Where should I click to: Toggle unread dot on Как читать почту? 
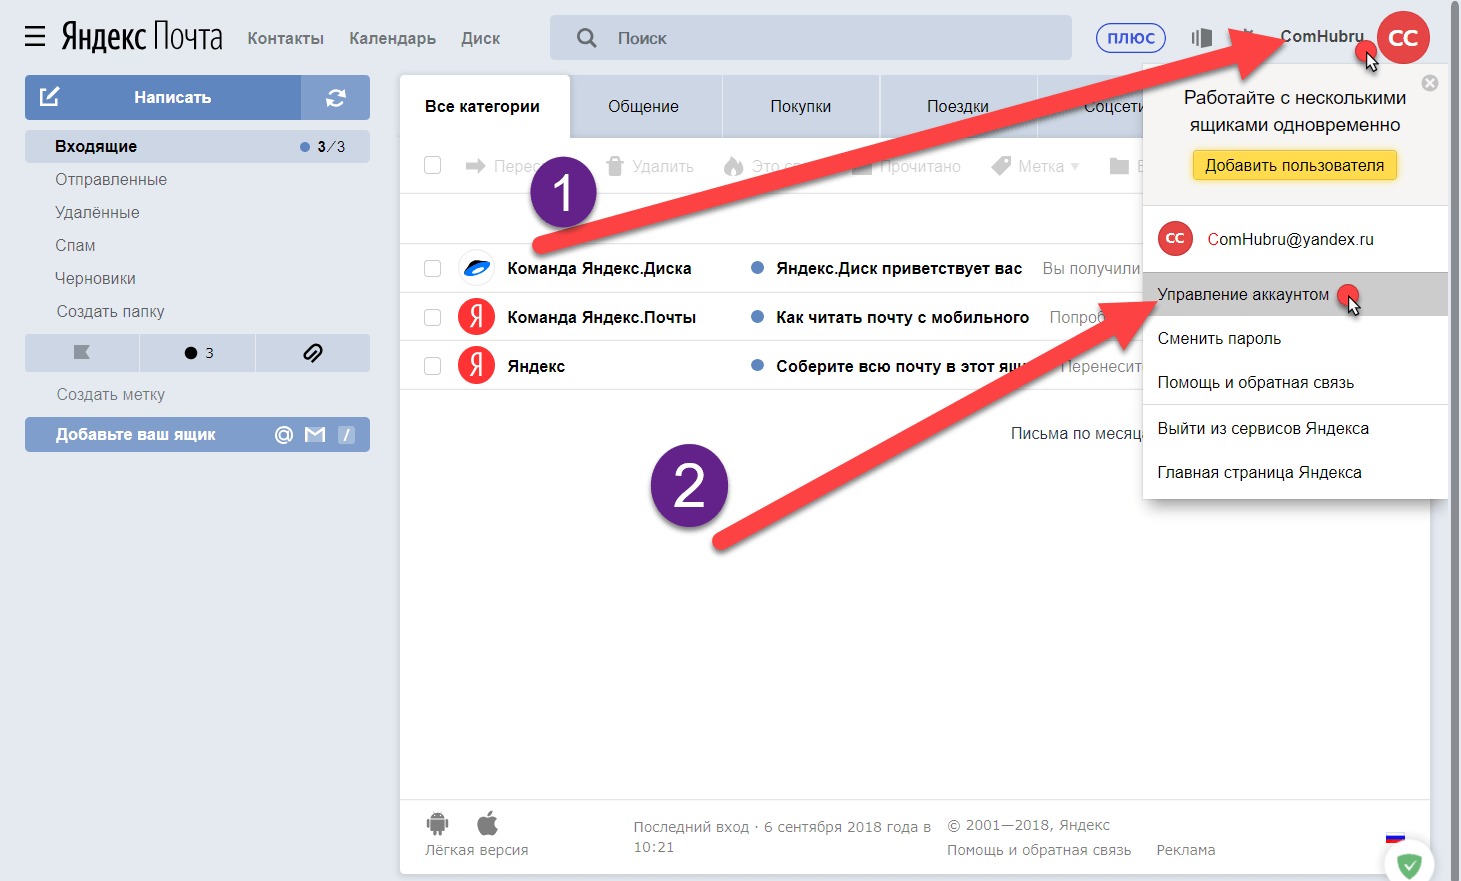pos(757,316)
